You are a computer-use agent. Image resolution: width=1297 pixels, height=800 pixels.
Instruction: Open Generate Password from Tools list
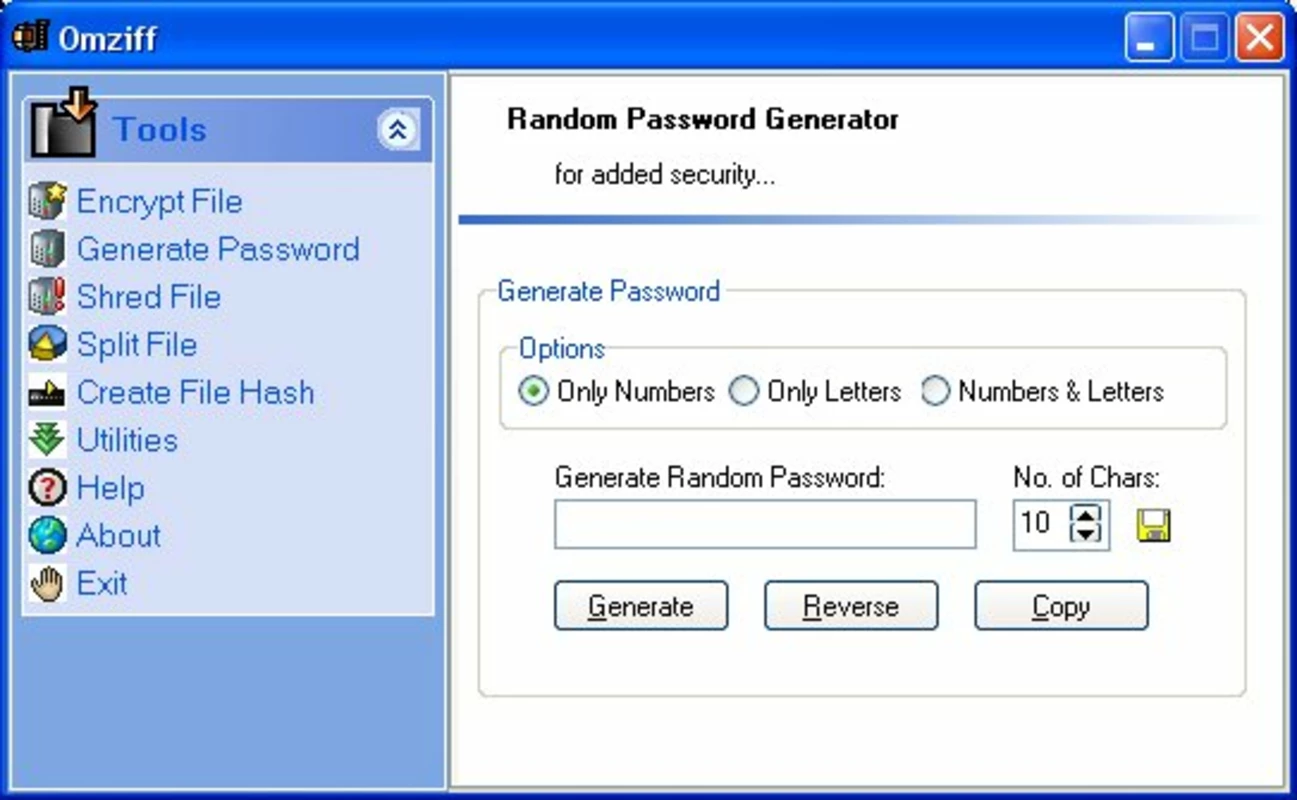(218, 249)
